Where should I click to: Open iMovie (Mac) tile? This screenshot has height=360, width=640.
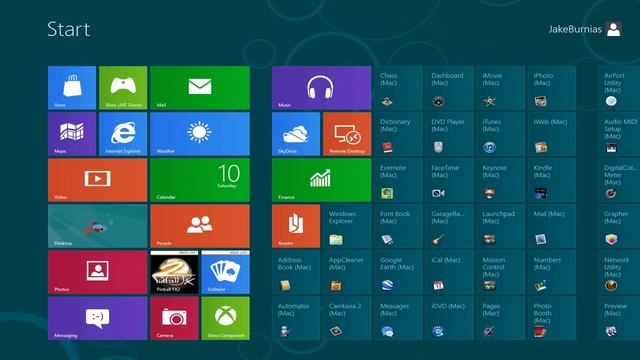point(500,88)
